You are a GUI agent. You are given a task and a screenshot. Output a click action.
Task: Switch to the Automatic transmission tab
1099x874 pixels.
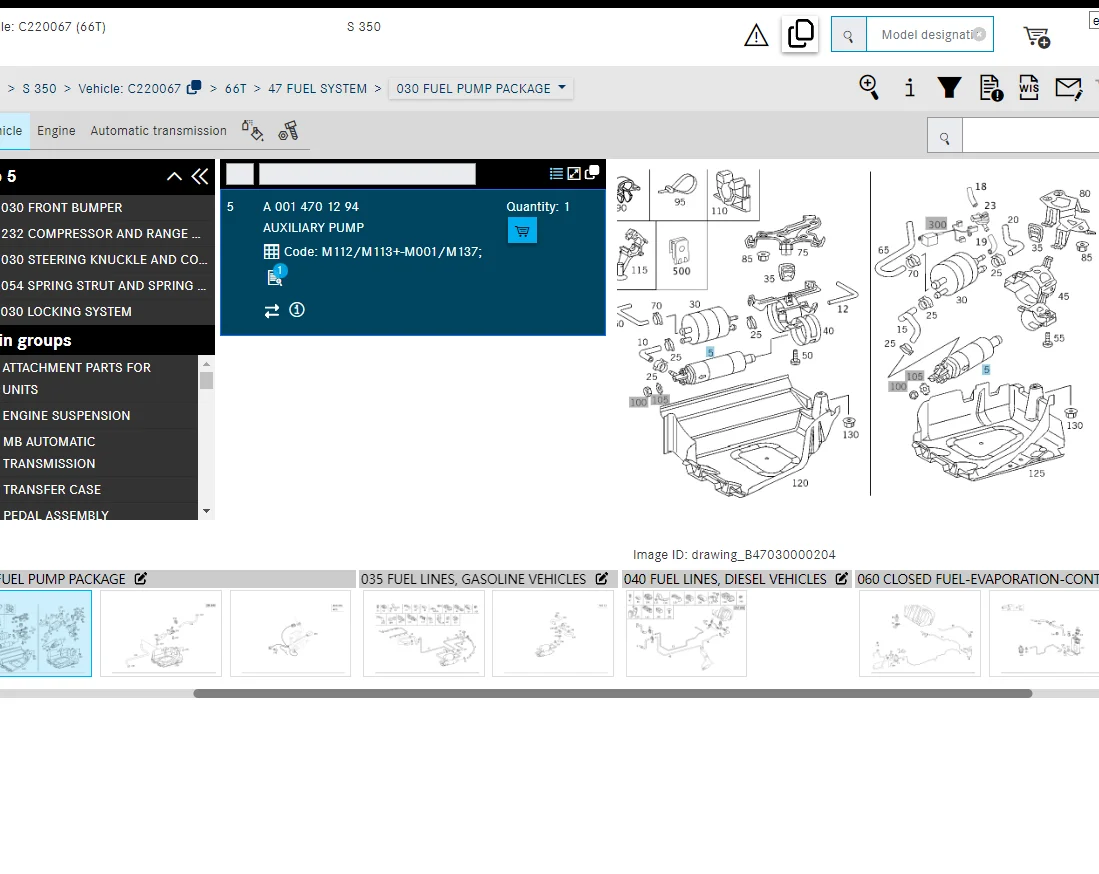(158, 130)
